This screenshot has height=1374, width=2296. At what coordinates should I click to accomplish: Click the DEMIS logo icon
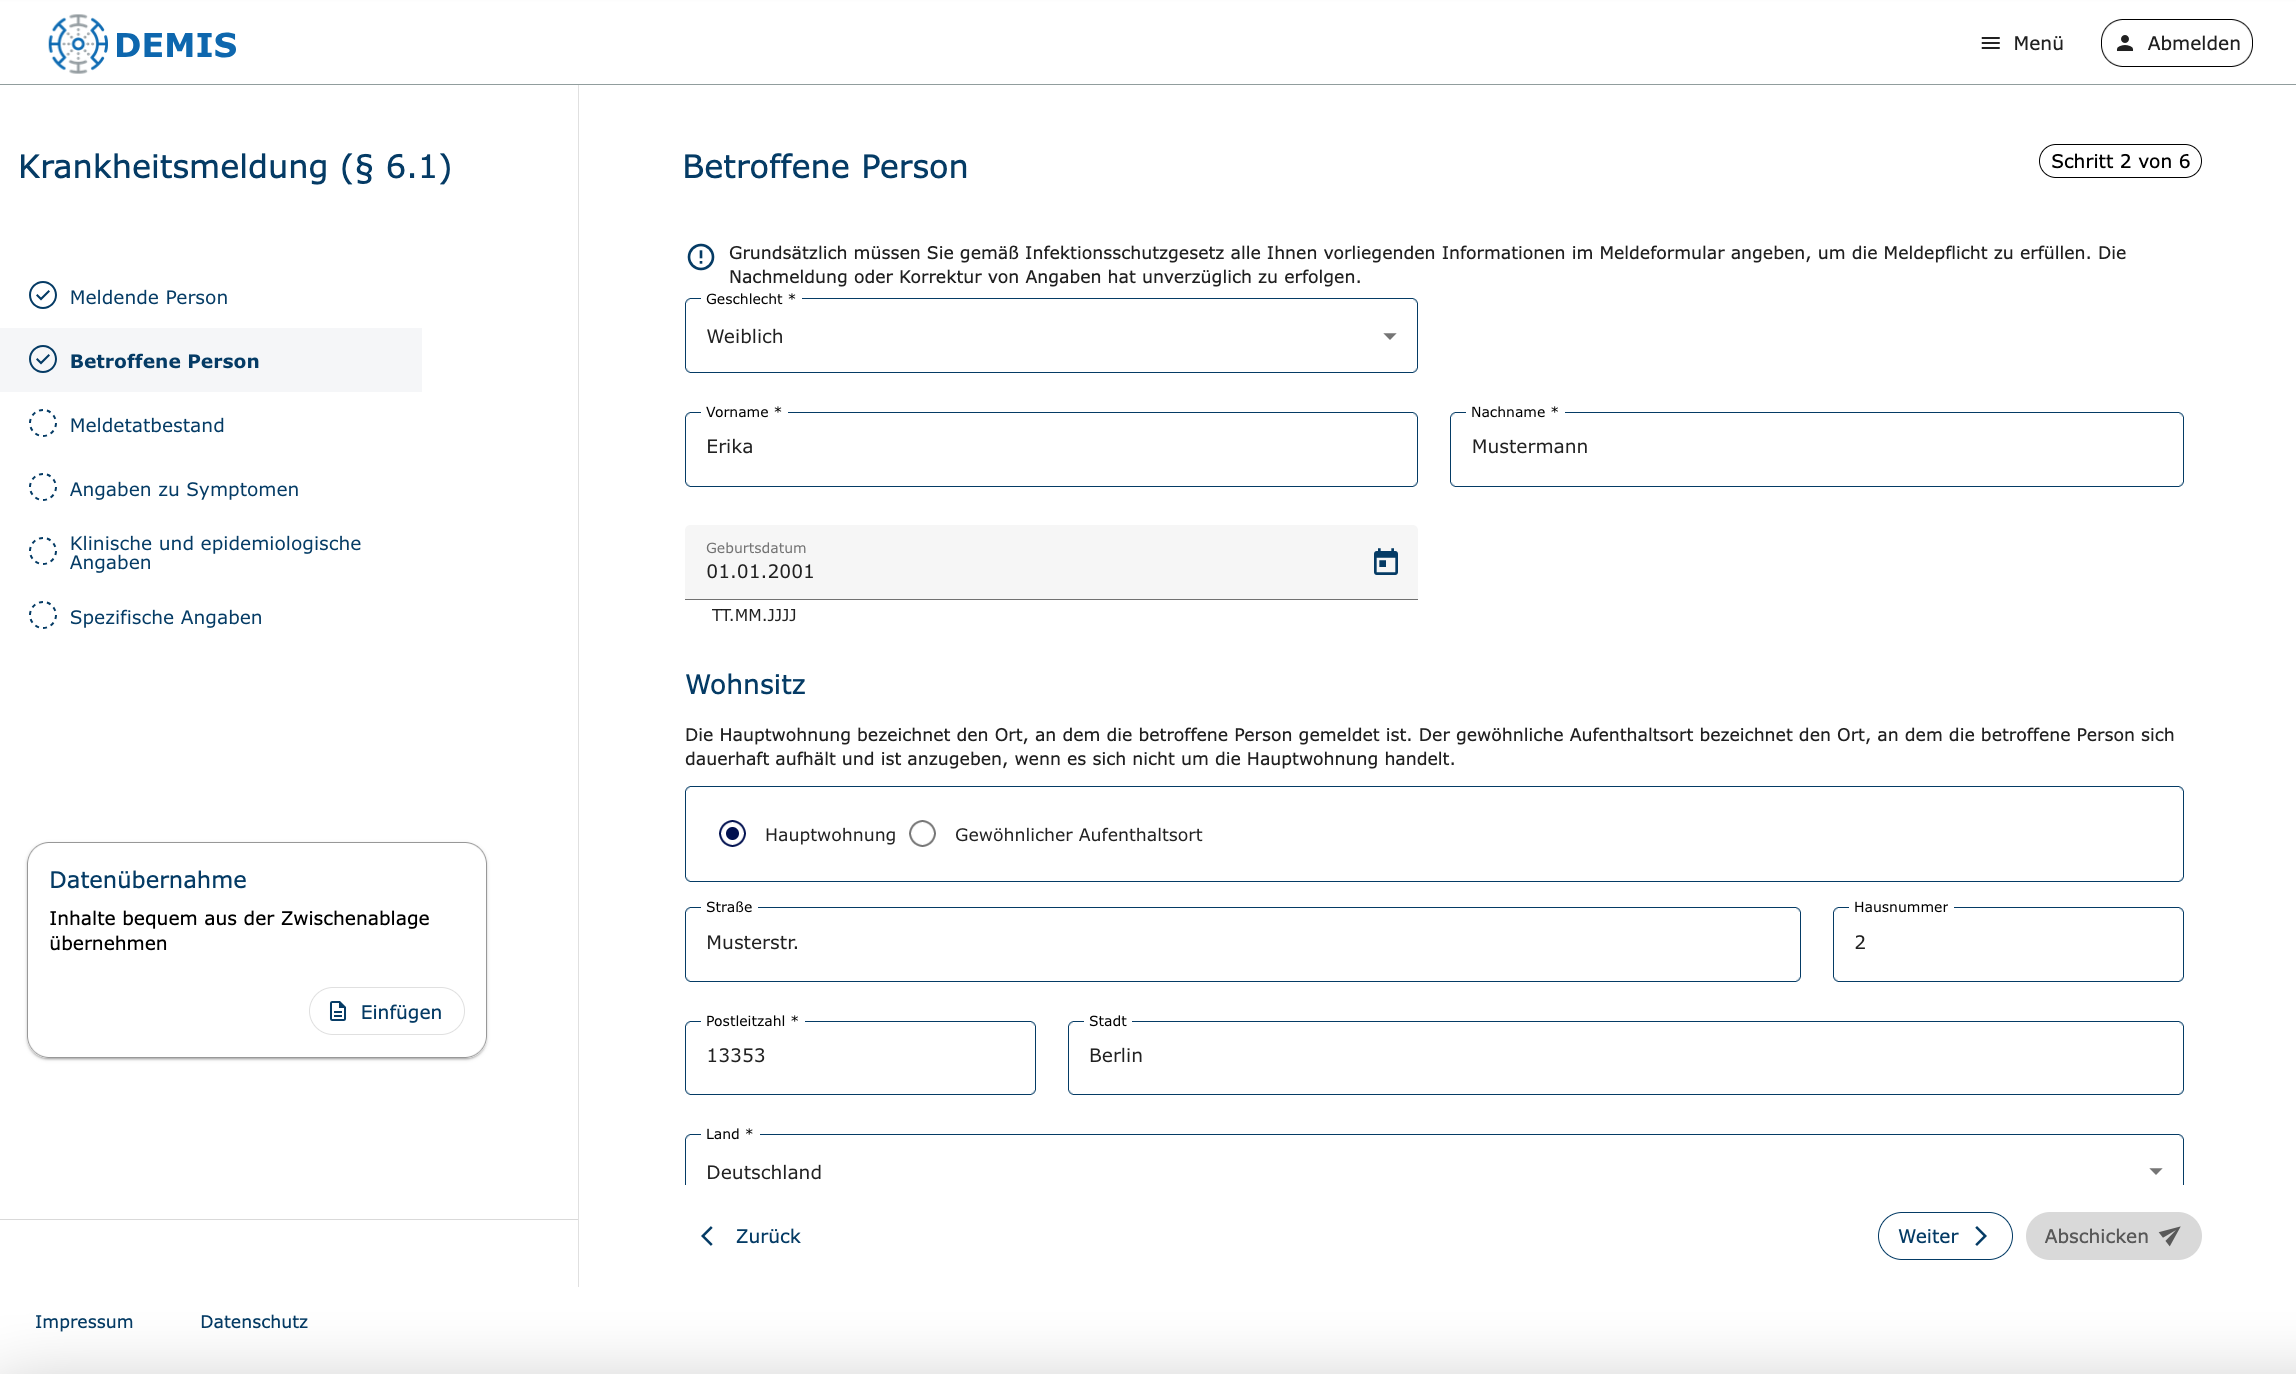(x=78, y=44)
